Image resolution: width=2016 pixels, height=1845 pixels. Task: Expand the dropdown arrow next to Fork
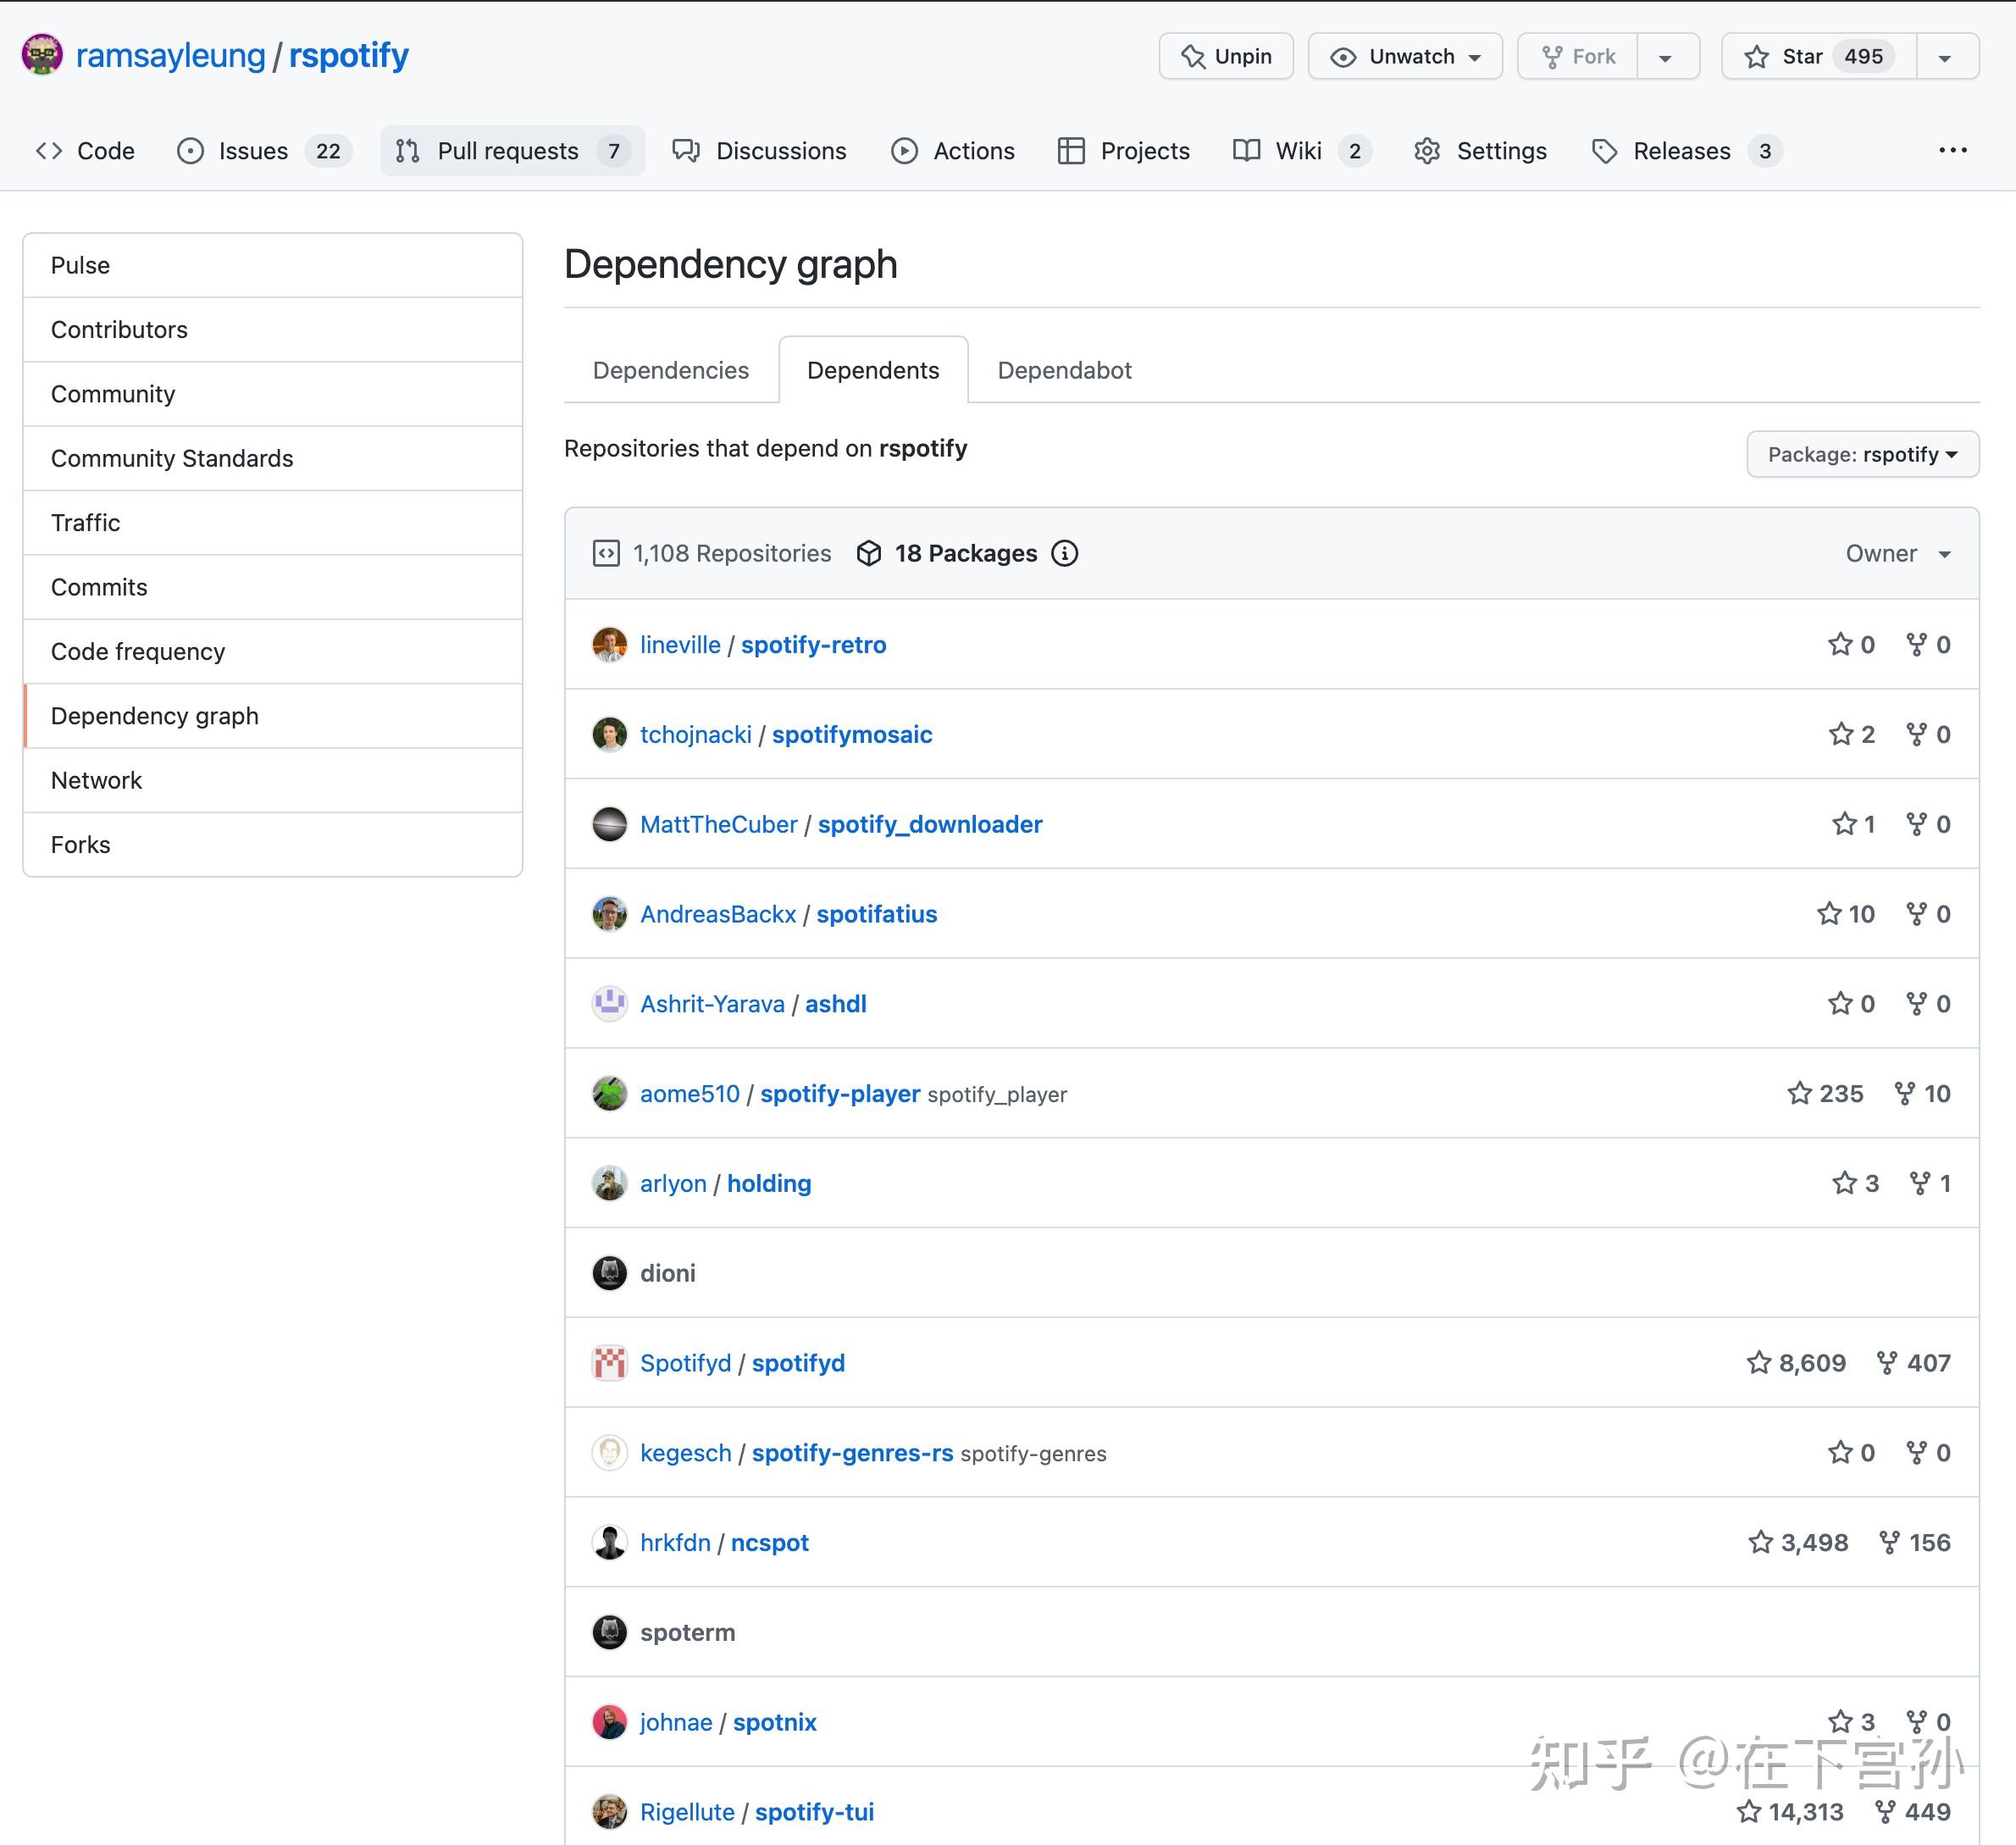tap(1667, 56)
